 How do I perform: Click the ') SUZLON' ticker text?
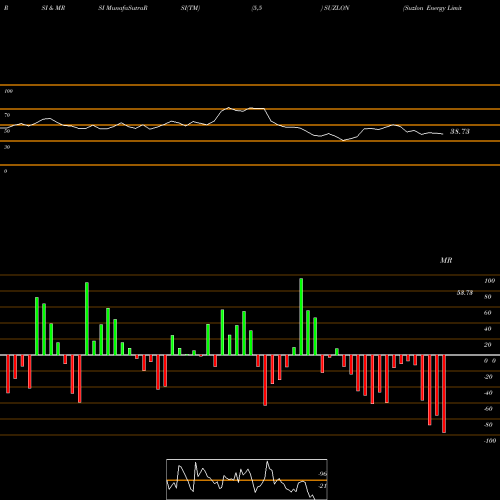click(x=335, y=8)
